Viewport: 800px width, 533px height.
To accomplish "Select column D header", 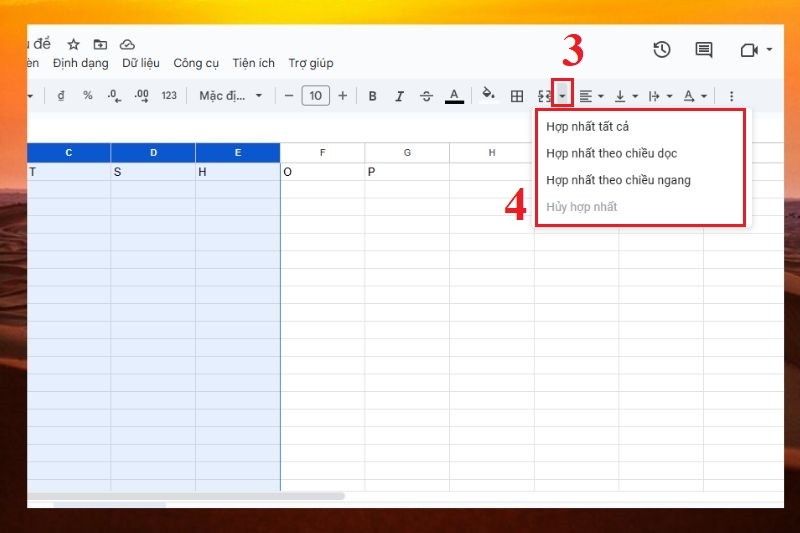I will (153, 153).
